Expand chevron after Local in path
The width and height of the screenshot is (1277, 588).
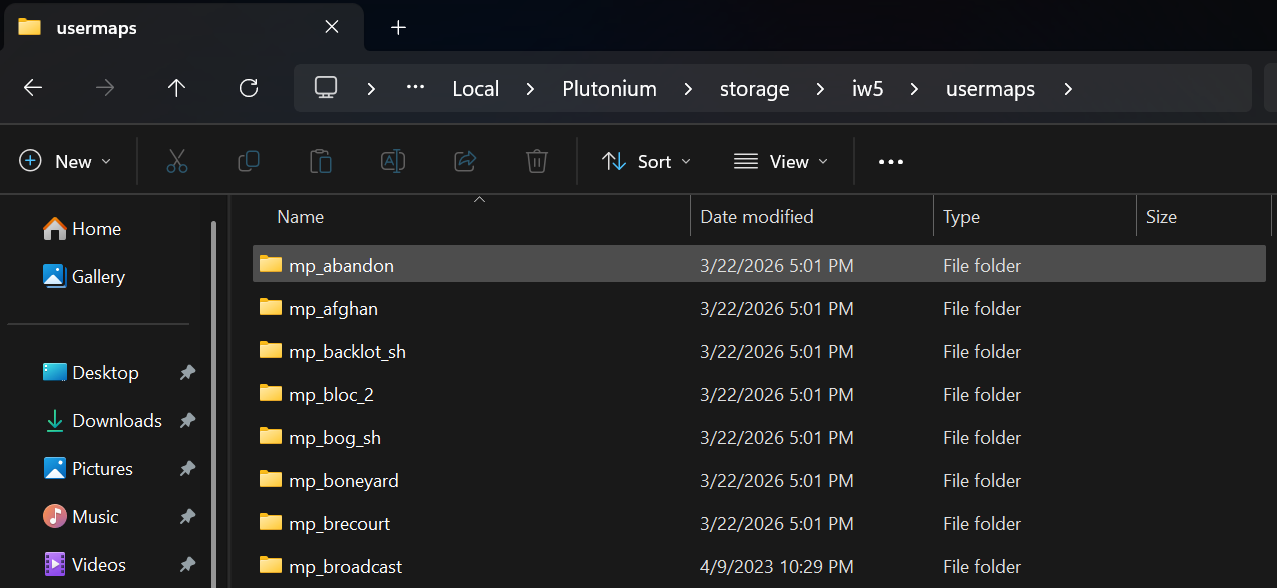point(531,89)
